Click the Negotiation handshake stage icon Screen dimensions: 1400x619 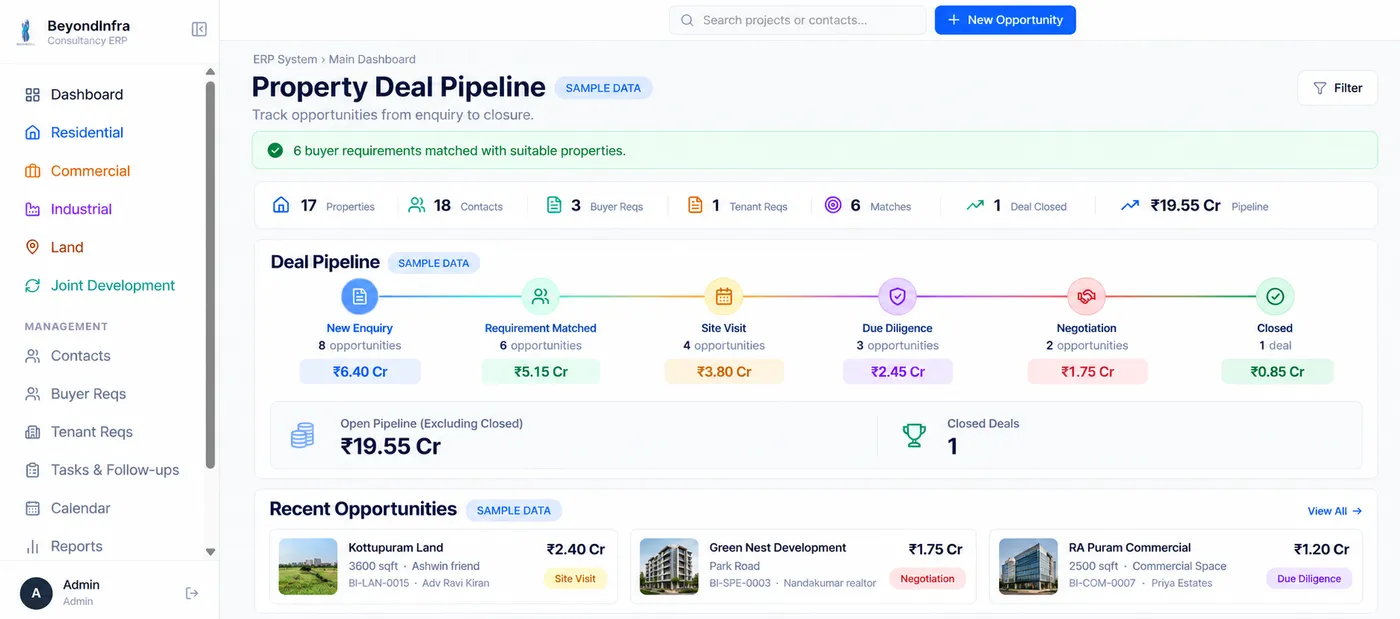[1086, 296]
